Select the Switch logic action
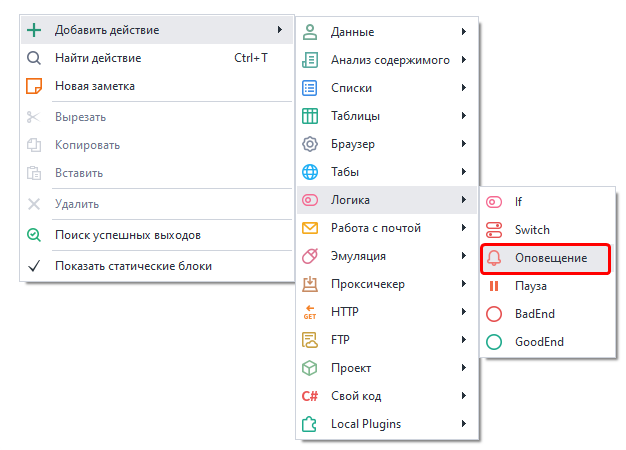626x450 pixels. pyautogui.click(x=531, y=230)
